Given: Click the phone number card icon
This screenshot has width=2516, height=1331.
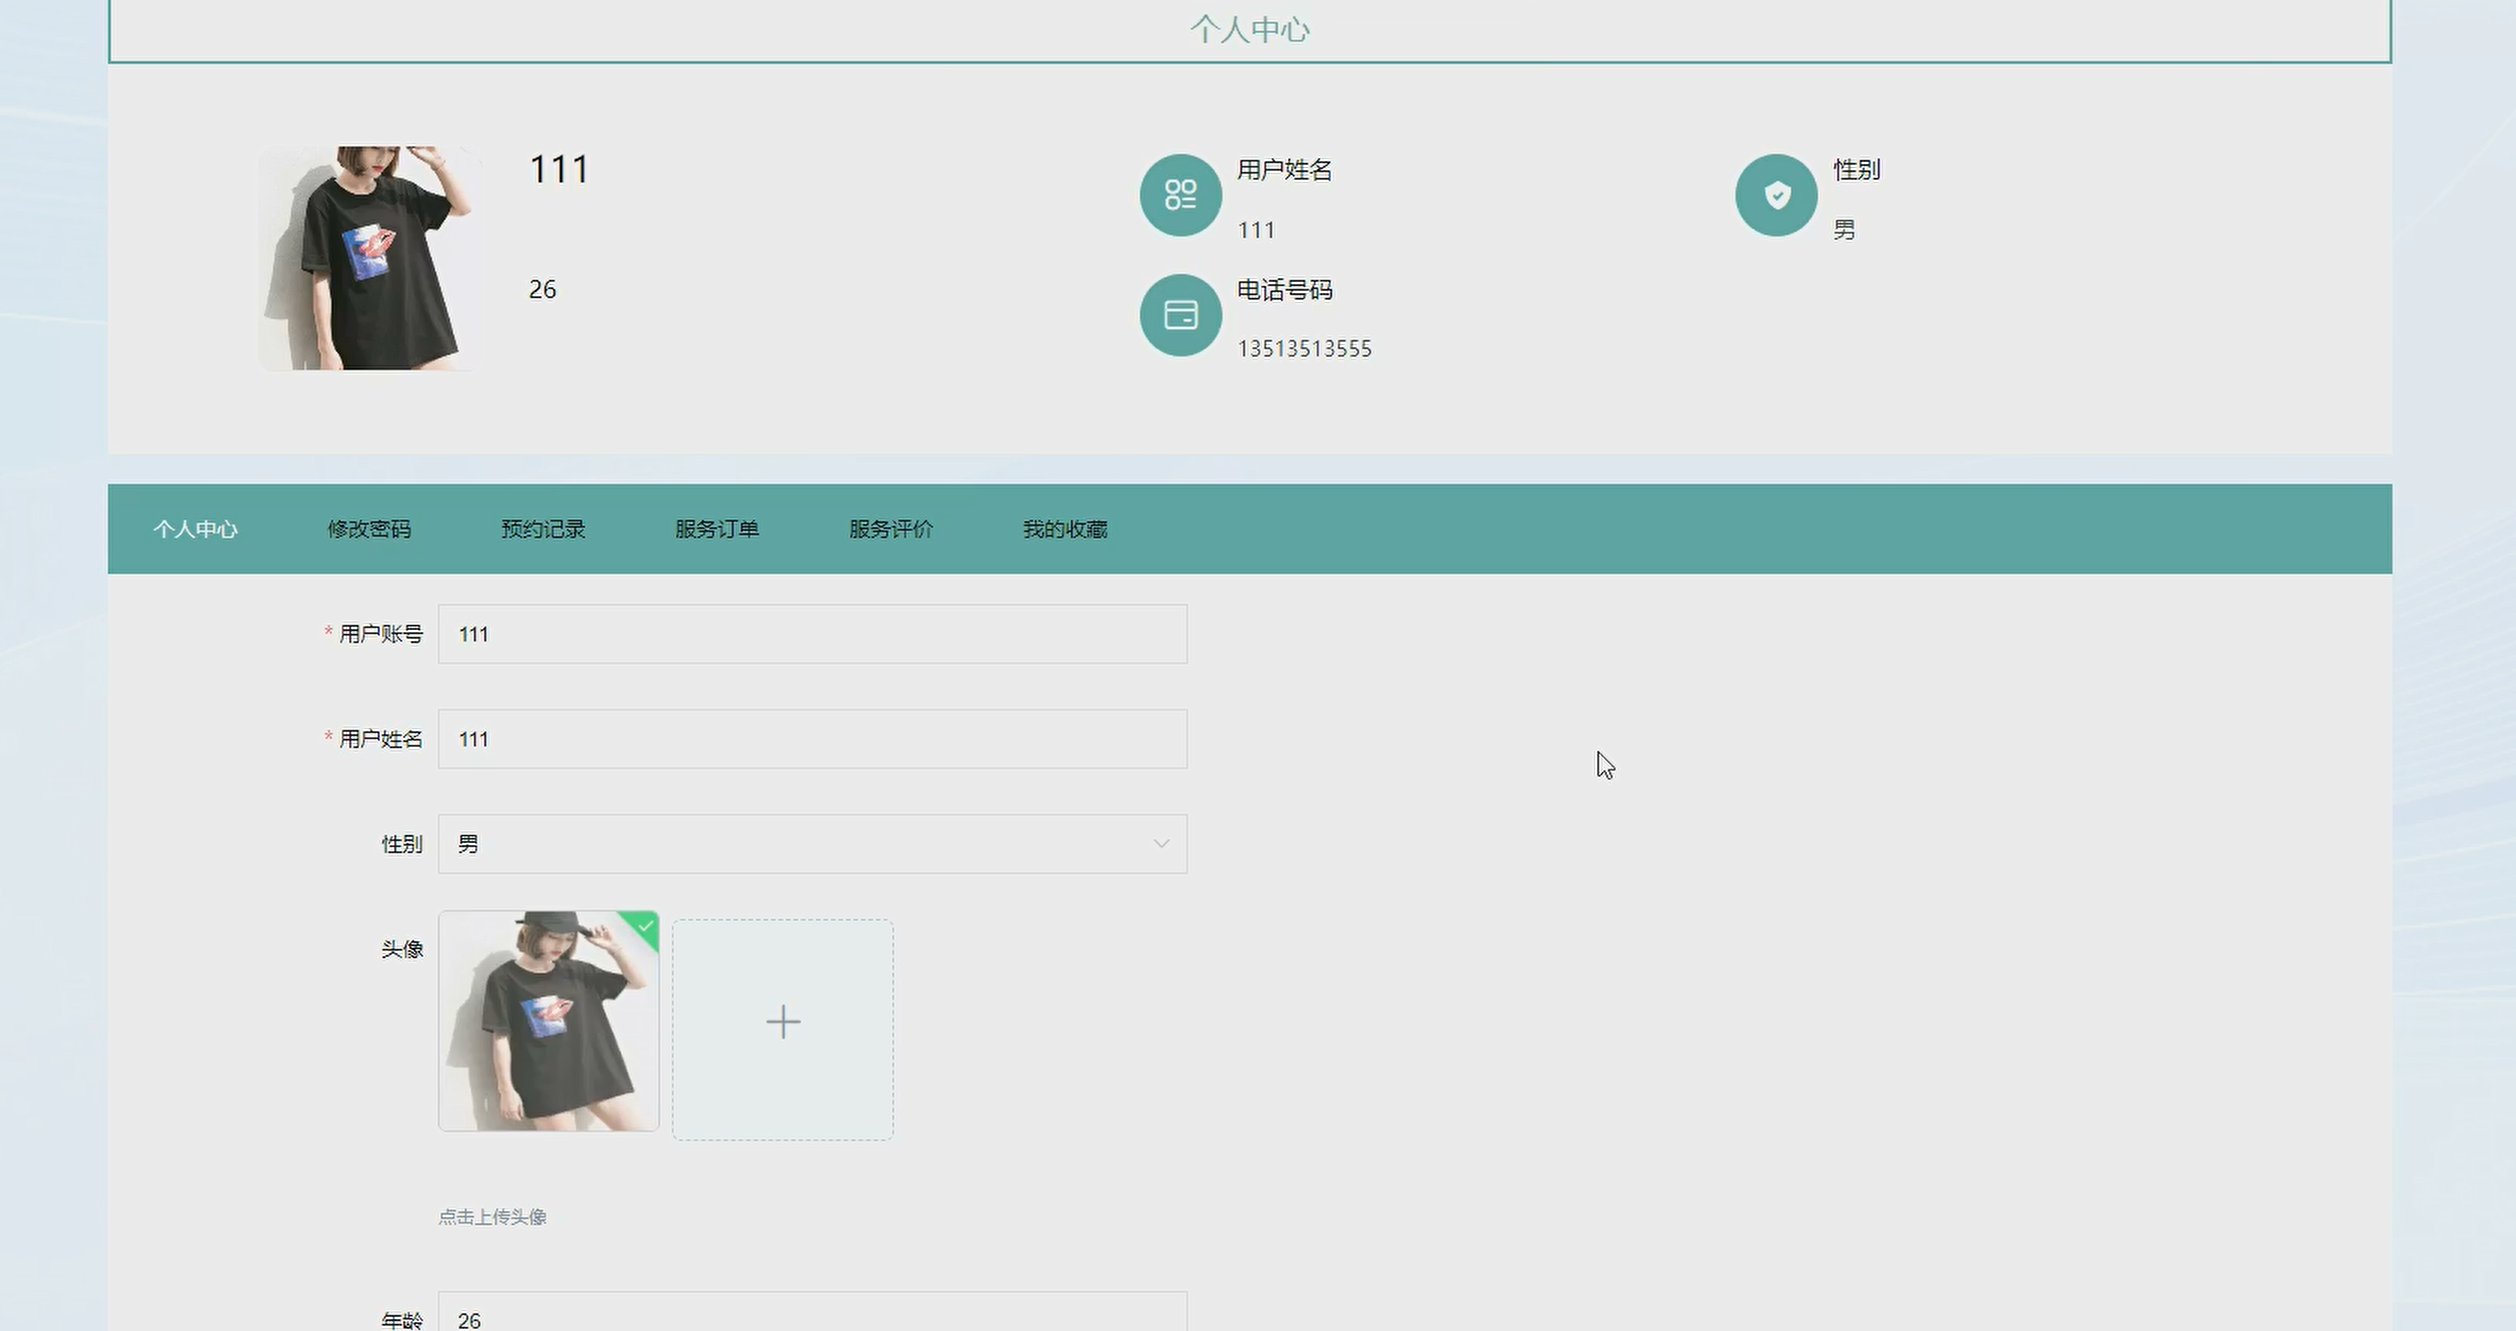Looking at the screenshot, I should [x=1180, y=315].
